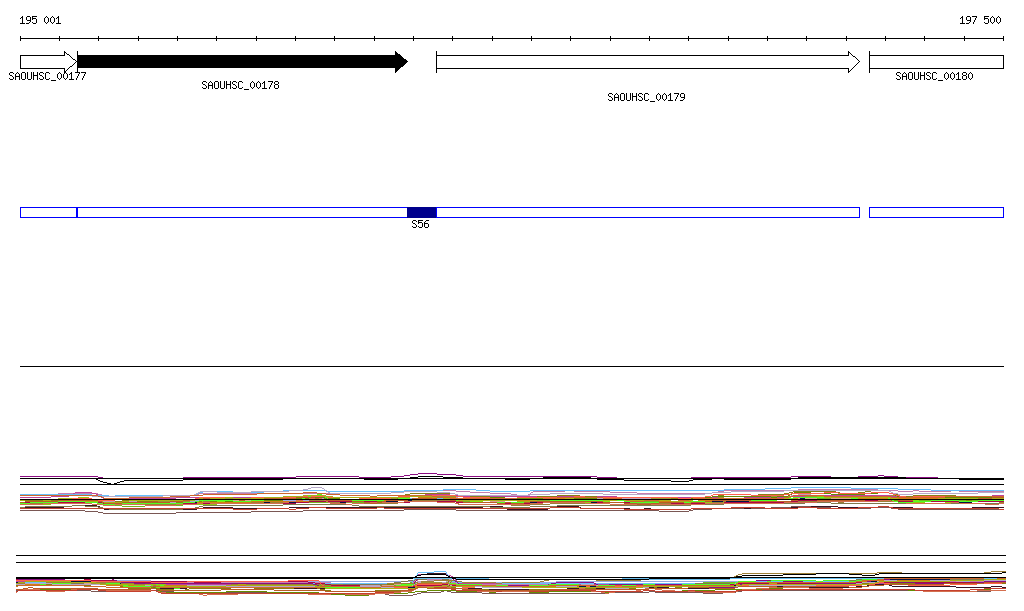
Task: Click the thin blue marker on segment track
Action: pos(77,212)
